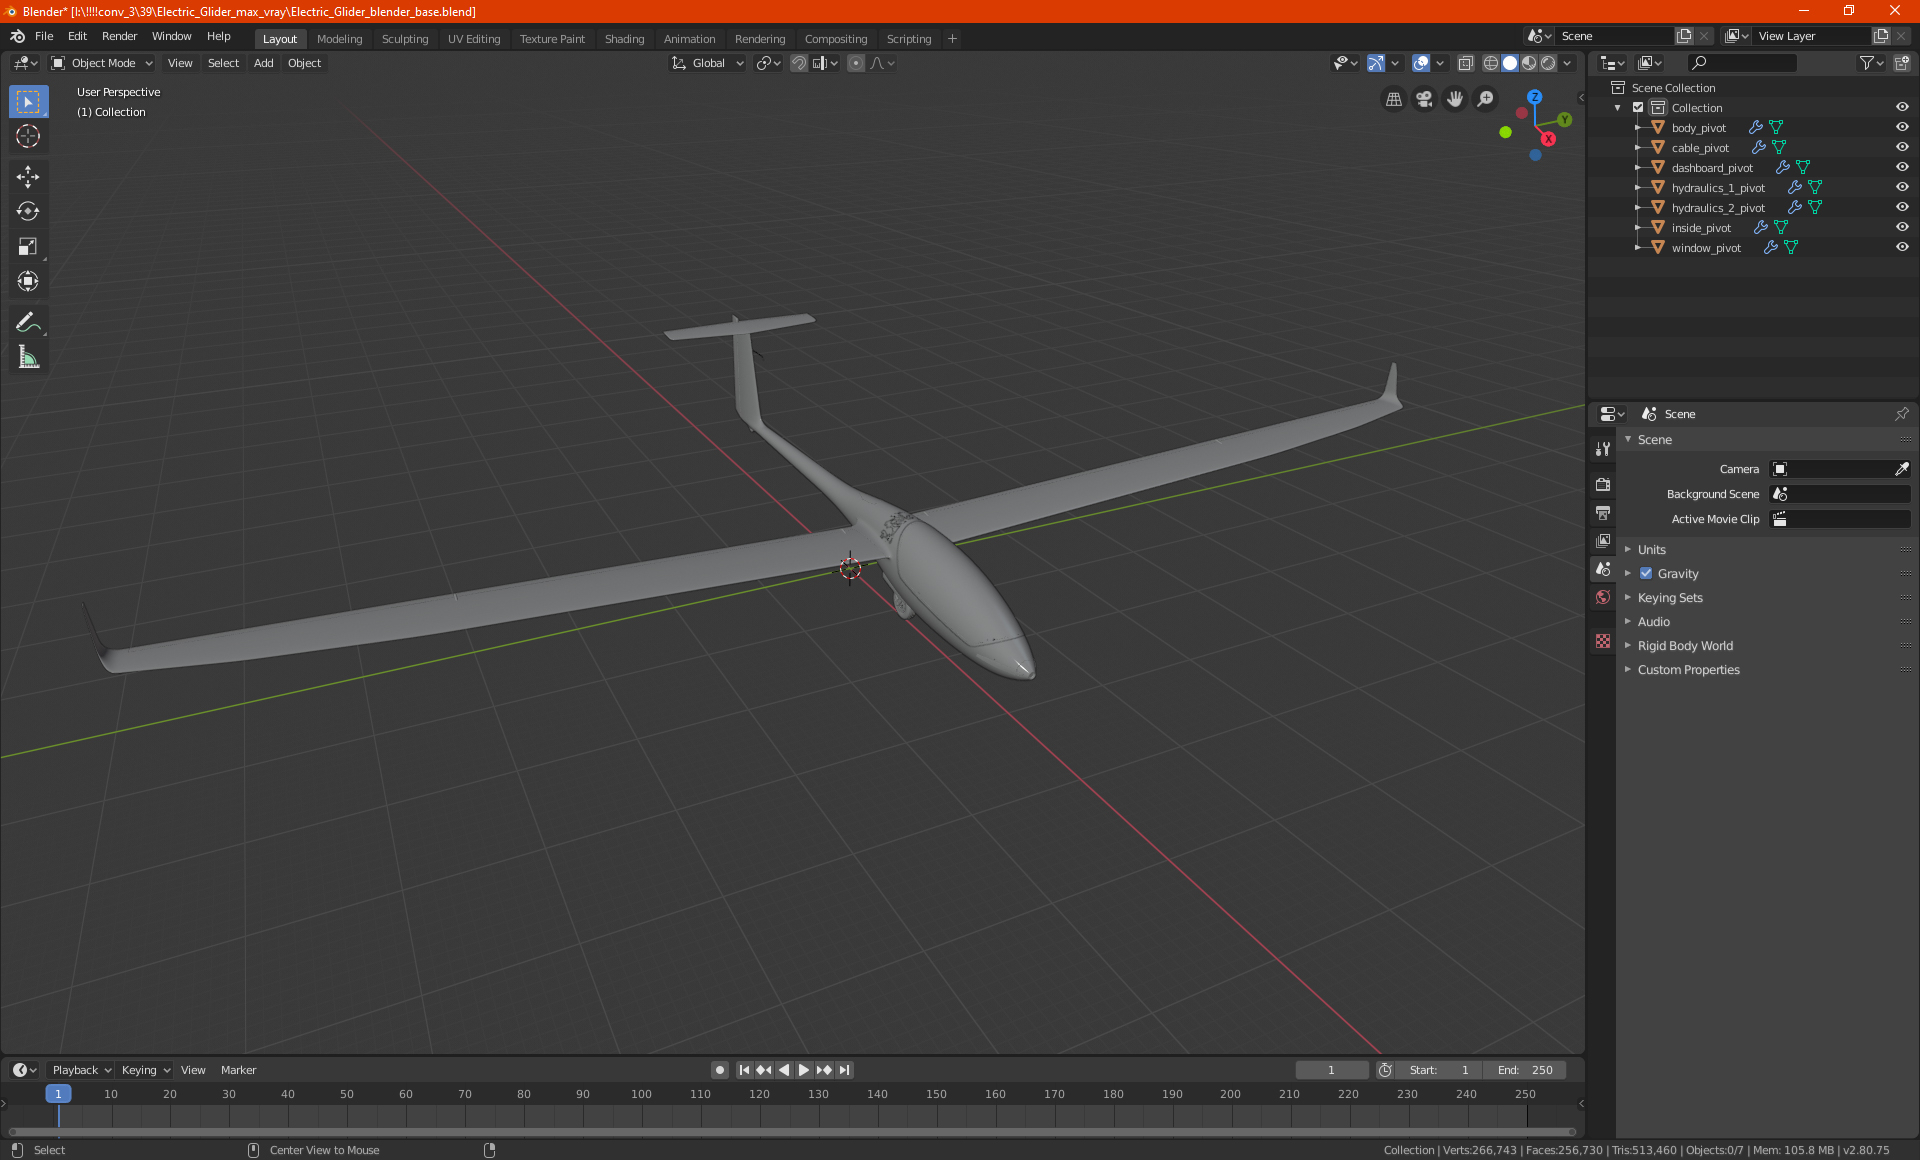
Task: Switch to wireframe viewport shading
Action: [1490, 63]
